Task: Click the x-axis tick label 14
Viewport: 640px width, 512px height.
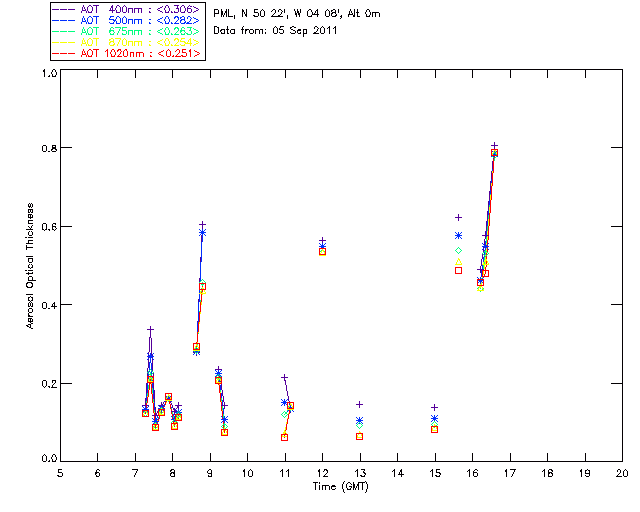Action: tap(398, 473)
